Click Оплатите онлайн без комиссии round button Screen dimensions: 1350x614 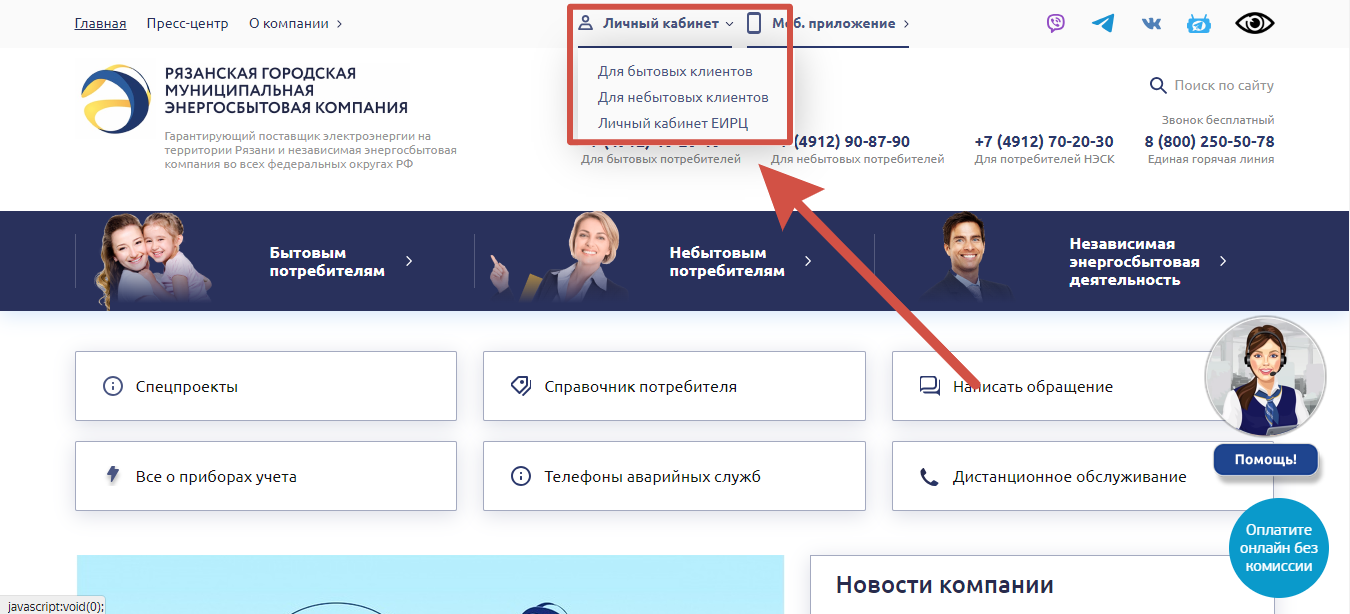click(1278, 548)
